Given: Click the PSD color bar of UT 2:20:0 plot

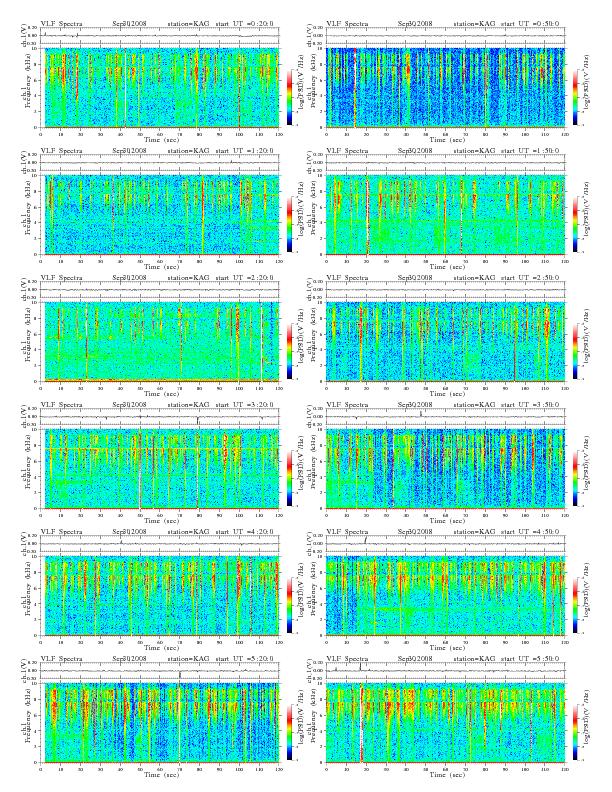Looking at the screenshot, I should pyautogui.click(x=289, y=351).
